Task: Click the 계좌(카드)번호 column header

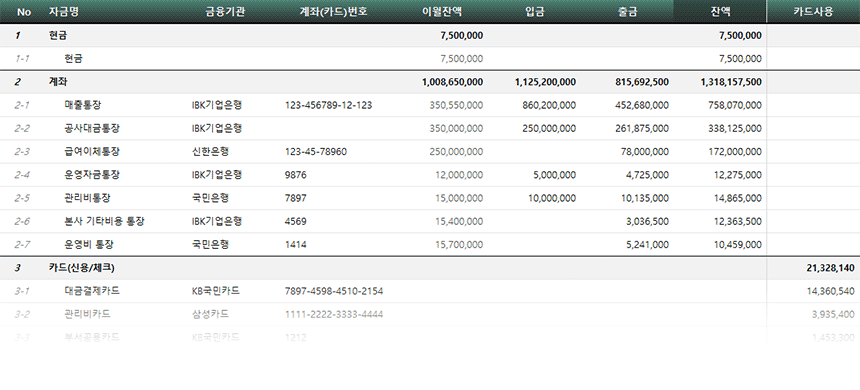Action: pyautogui.click(x=333, y=12)
